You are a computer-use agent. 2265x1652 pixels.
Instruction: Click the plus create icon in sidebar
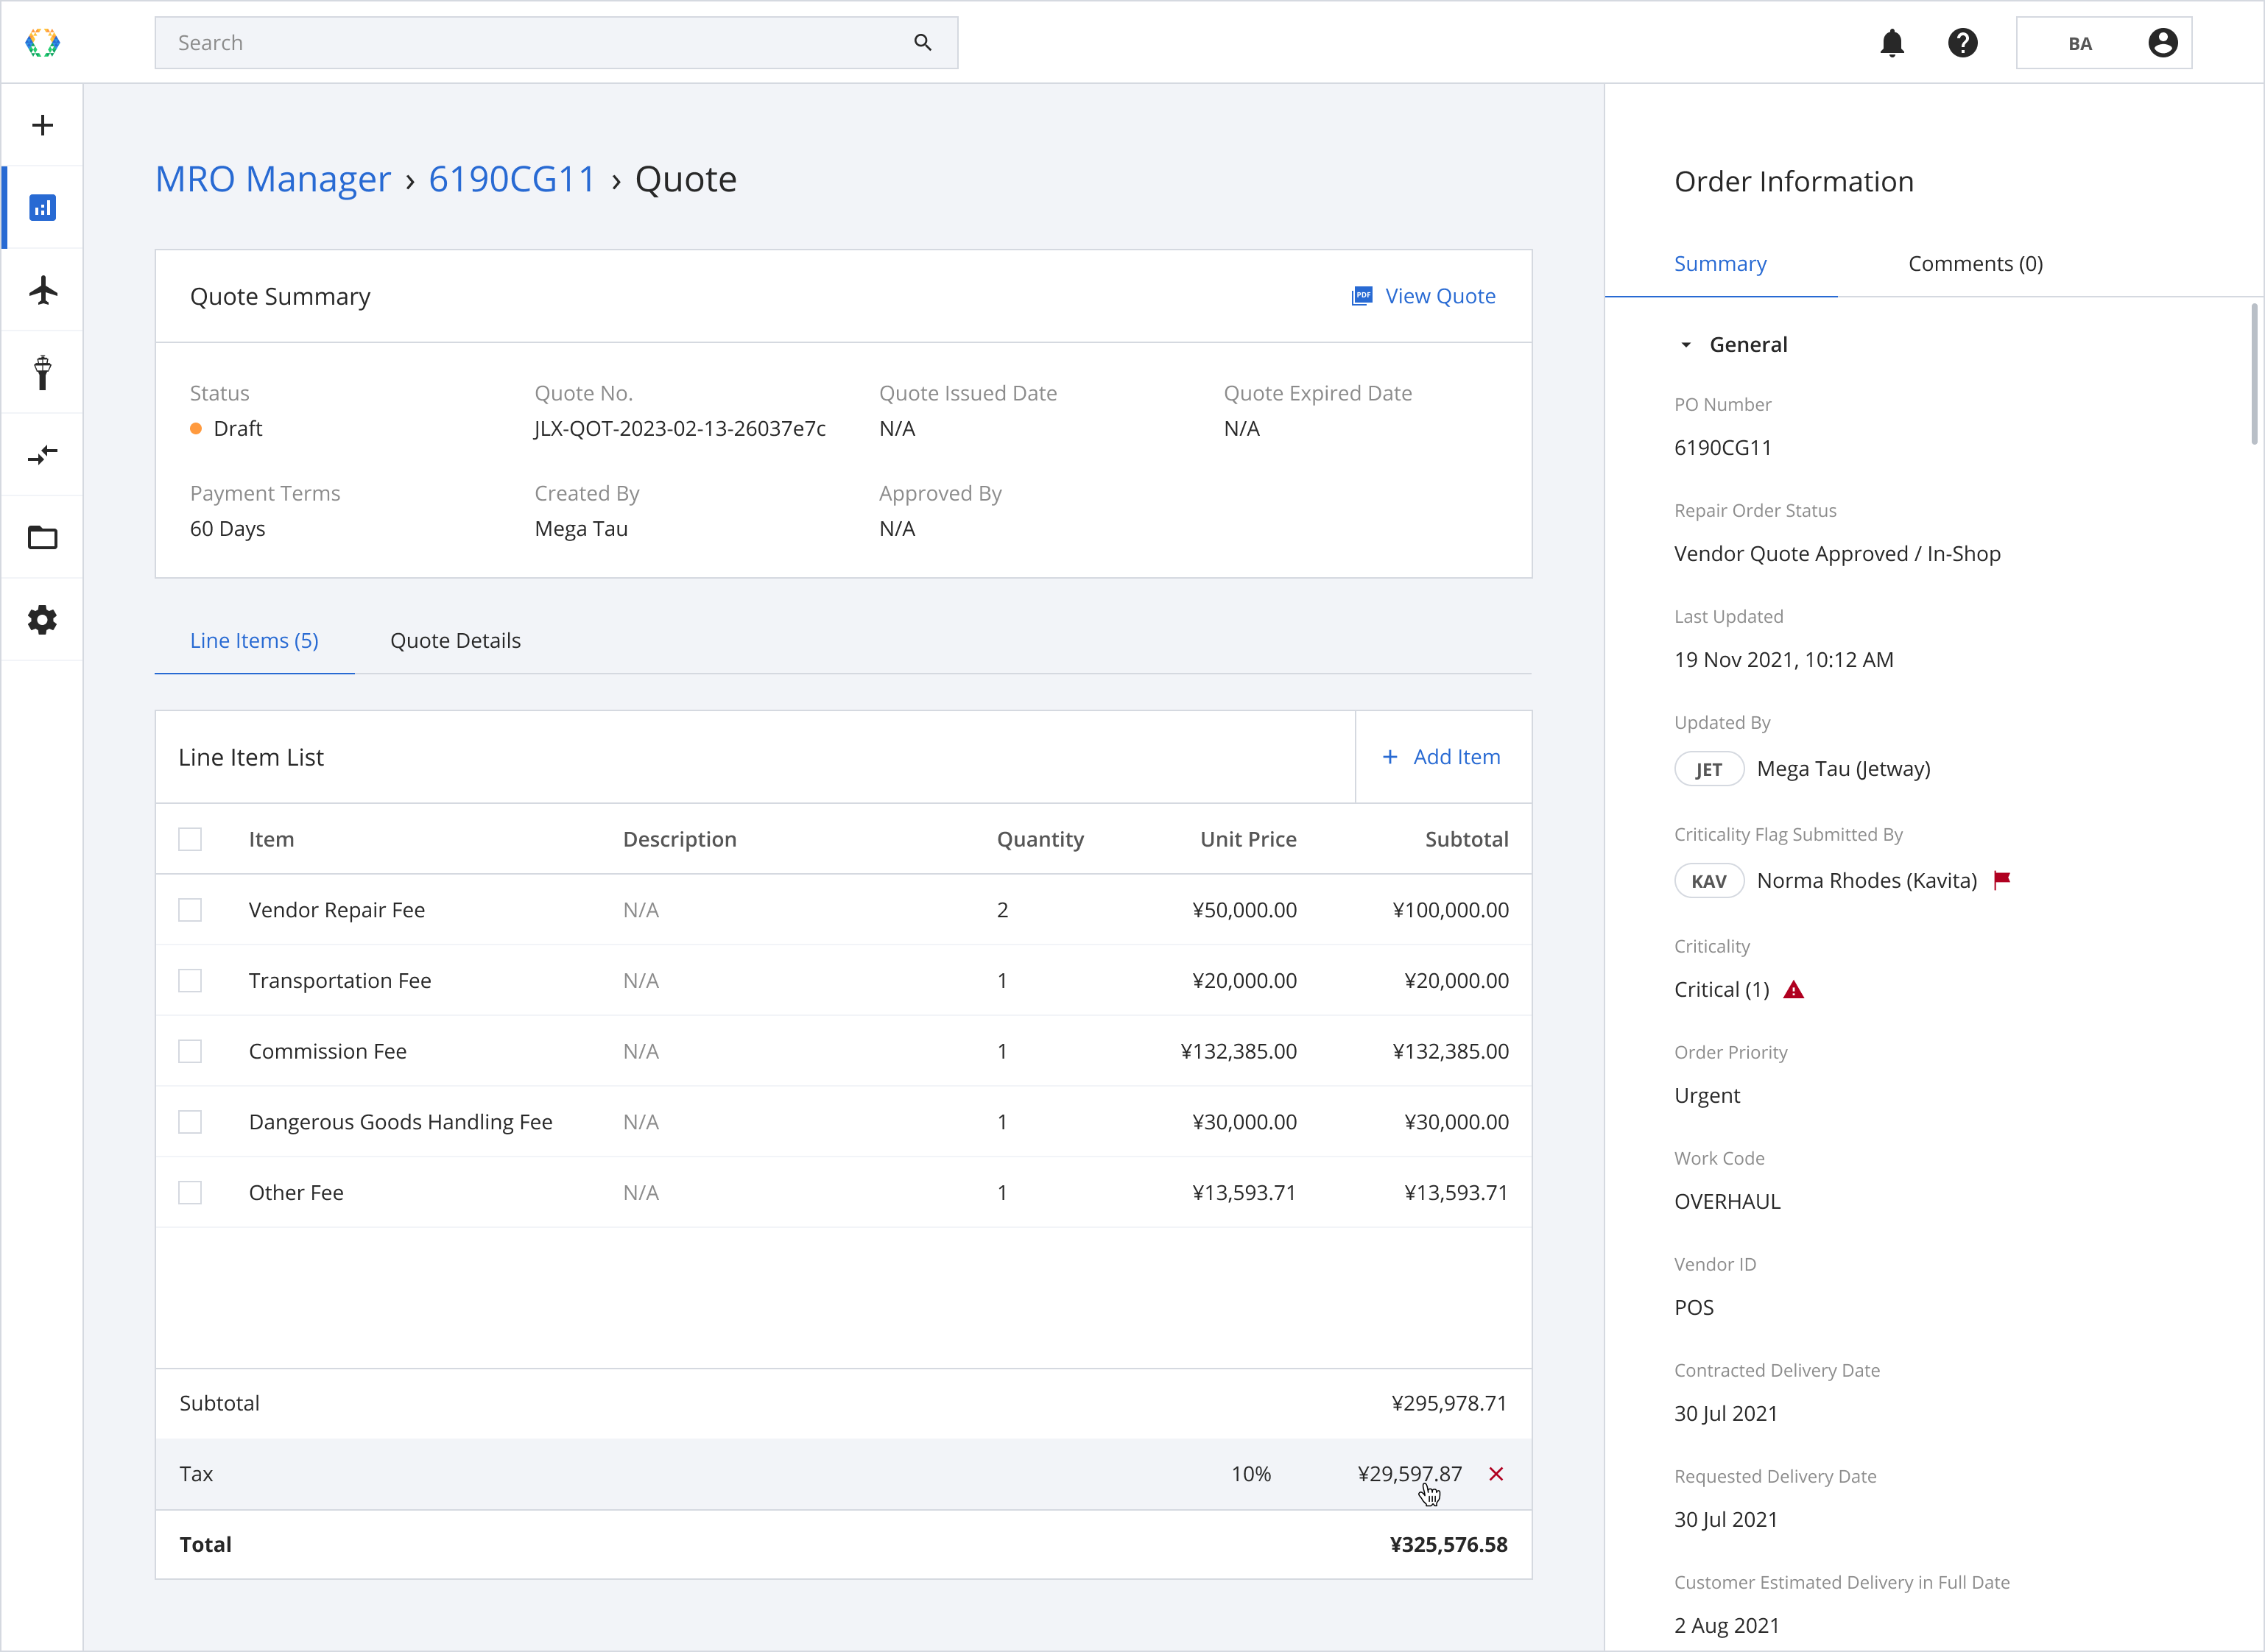[x=42, y=125]
